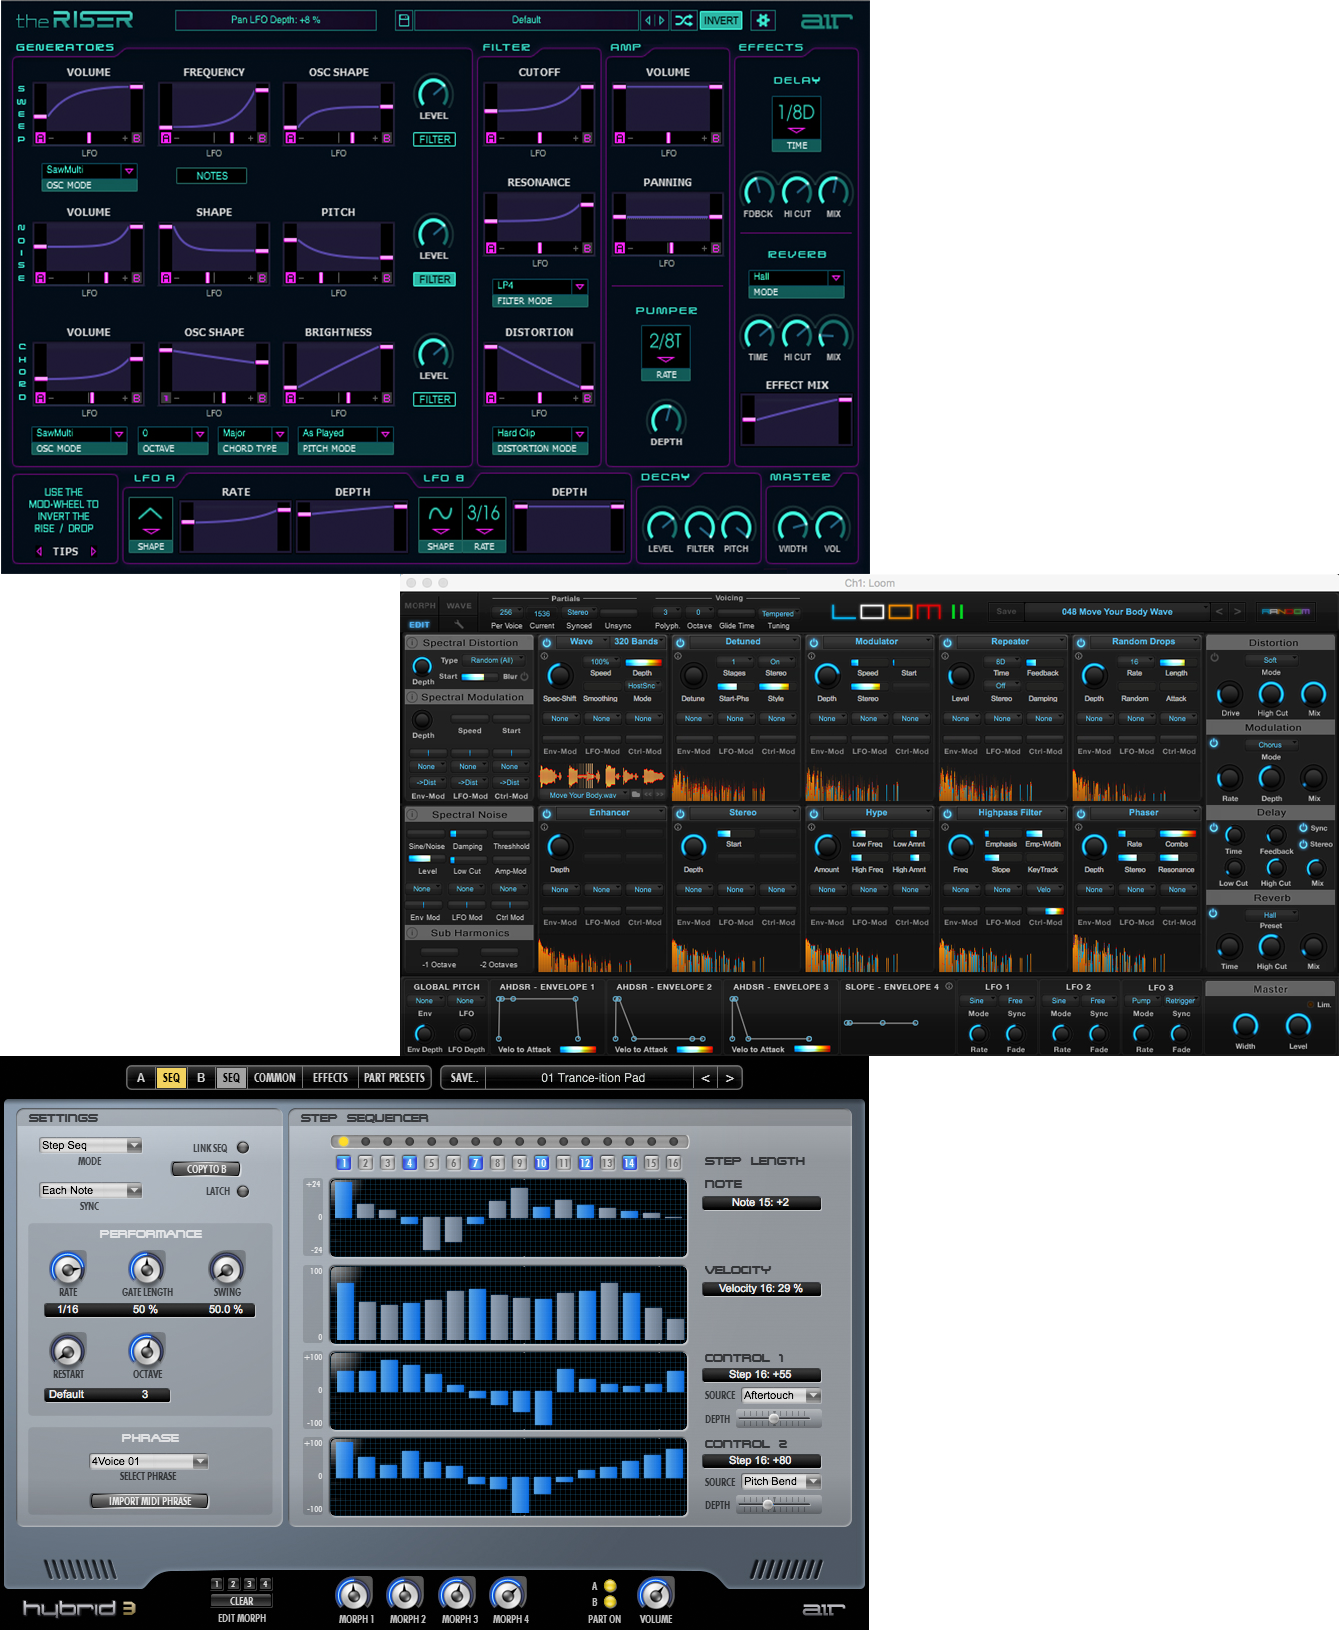Open the Aftertouch SOURCE dropdown in Hybrid 3
Viewport: 1339px width, 1630px height.
click(781, 1395)
